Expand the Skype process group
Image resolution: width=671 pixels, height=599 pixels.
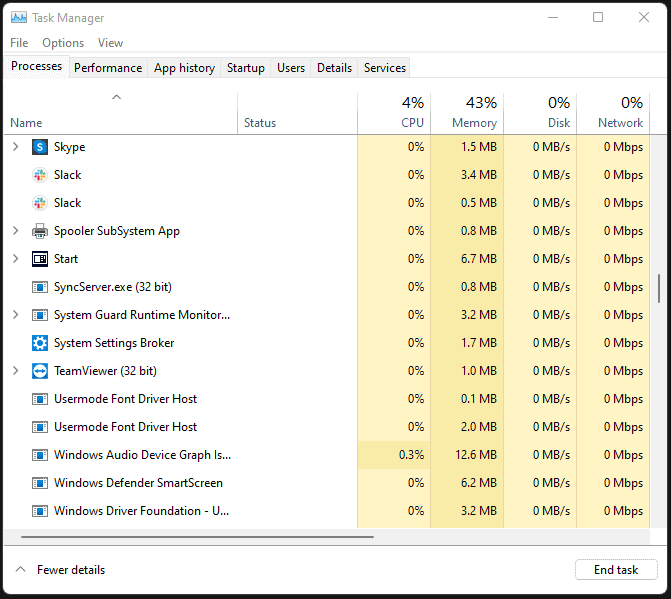tap(15, 147)
